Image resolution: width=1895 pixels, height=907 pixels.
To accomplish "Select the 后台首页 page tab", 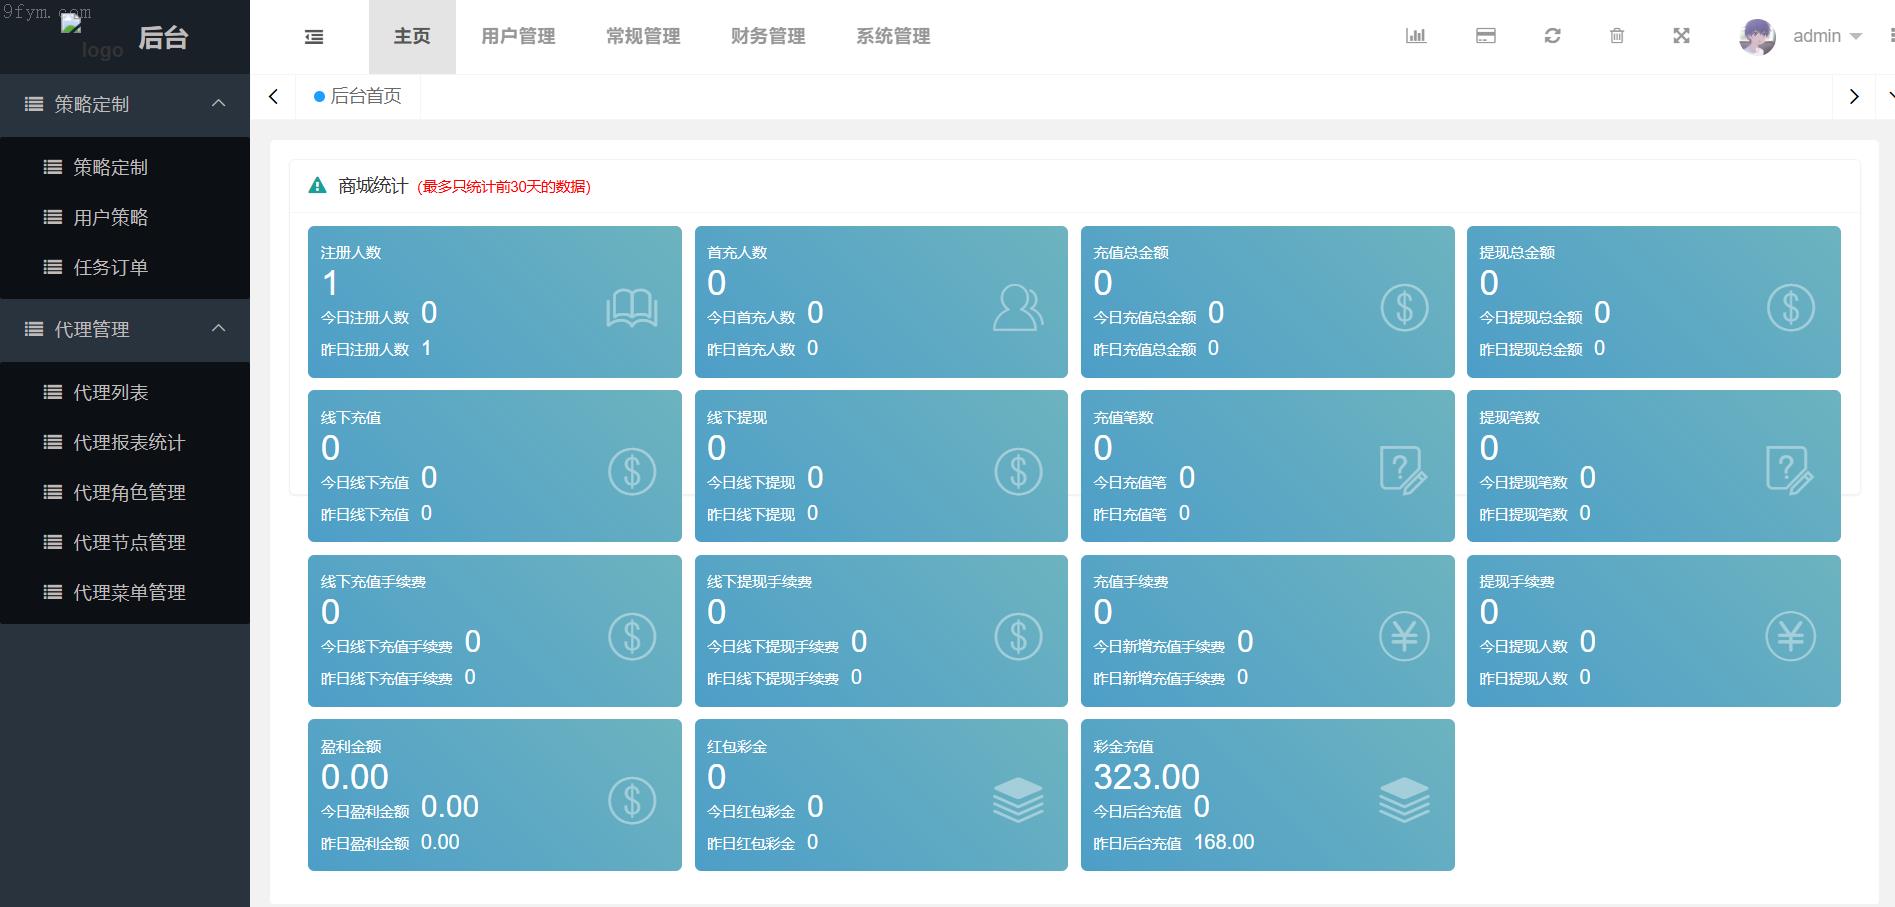I will pyautogui.click(x=358, y=96).
